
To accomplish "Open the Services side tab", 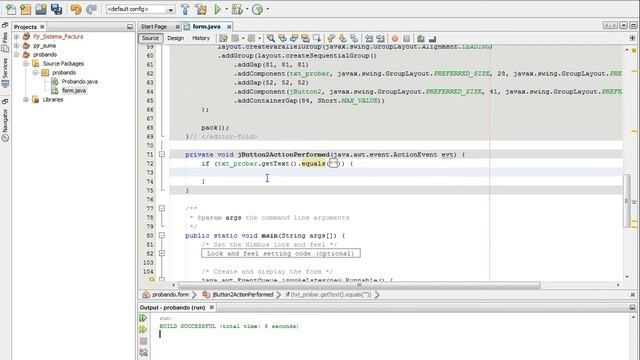I will point(5,72).
